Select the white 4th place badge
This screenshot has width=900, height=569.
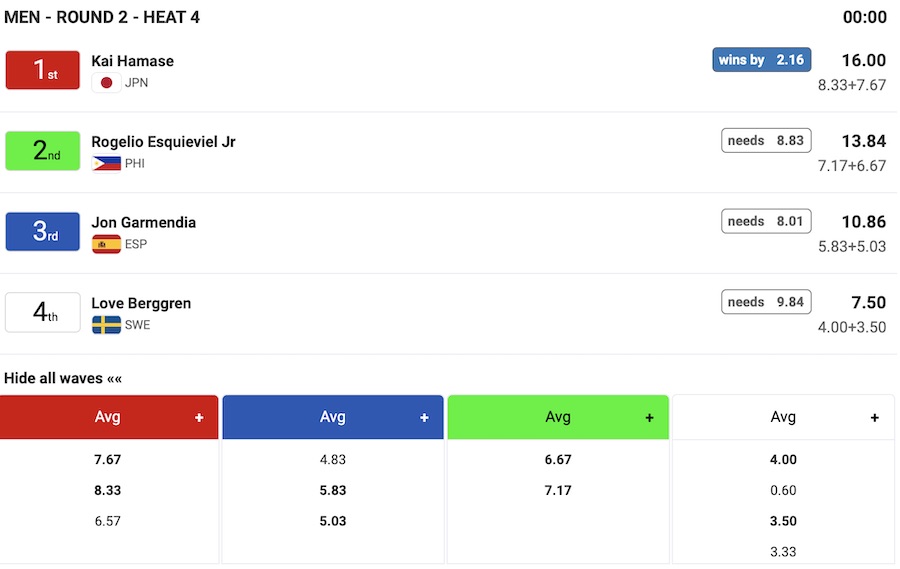coord(43,312)
